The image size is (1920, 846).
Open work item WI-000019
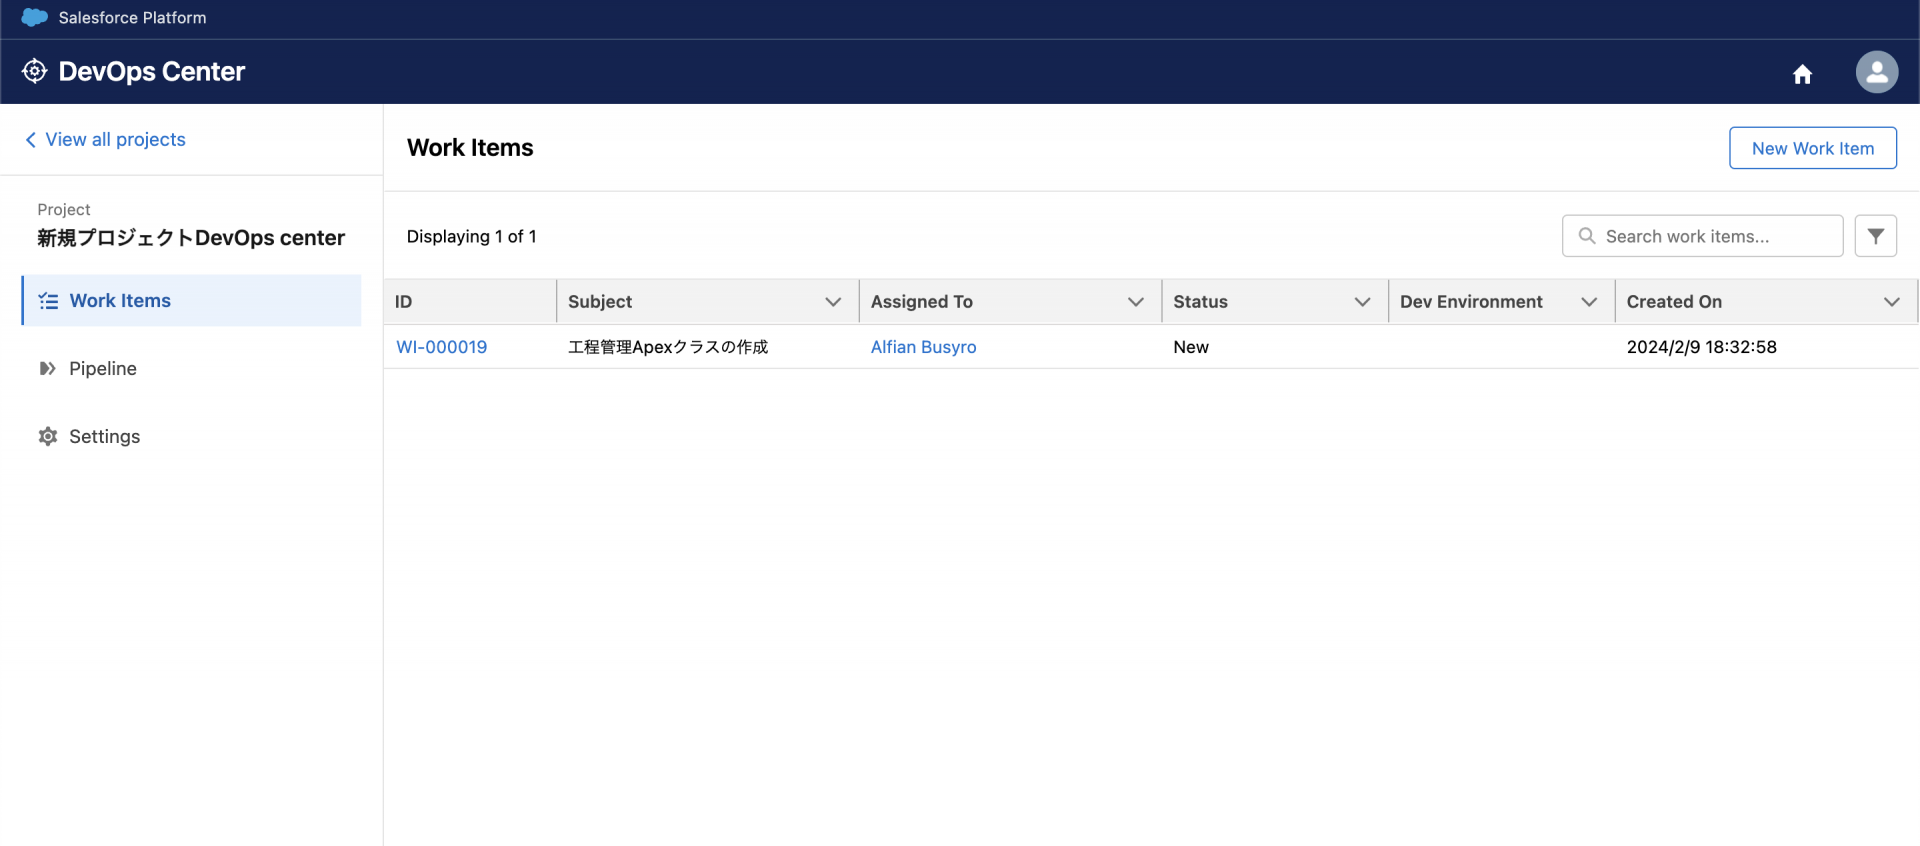coord(442,347)
